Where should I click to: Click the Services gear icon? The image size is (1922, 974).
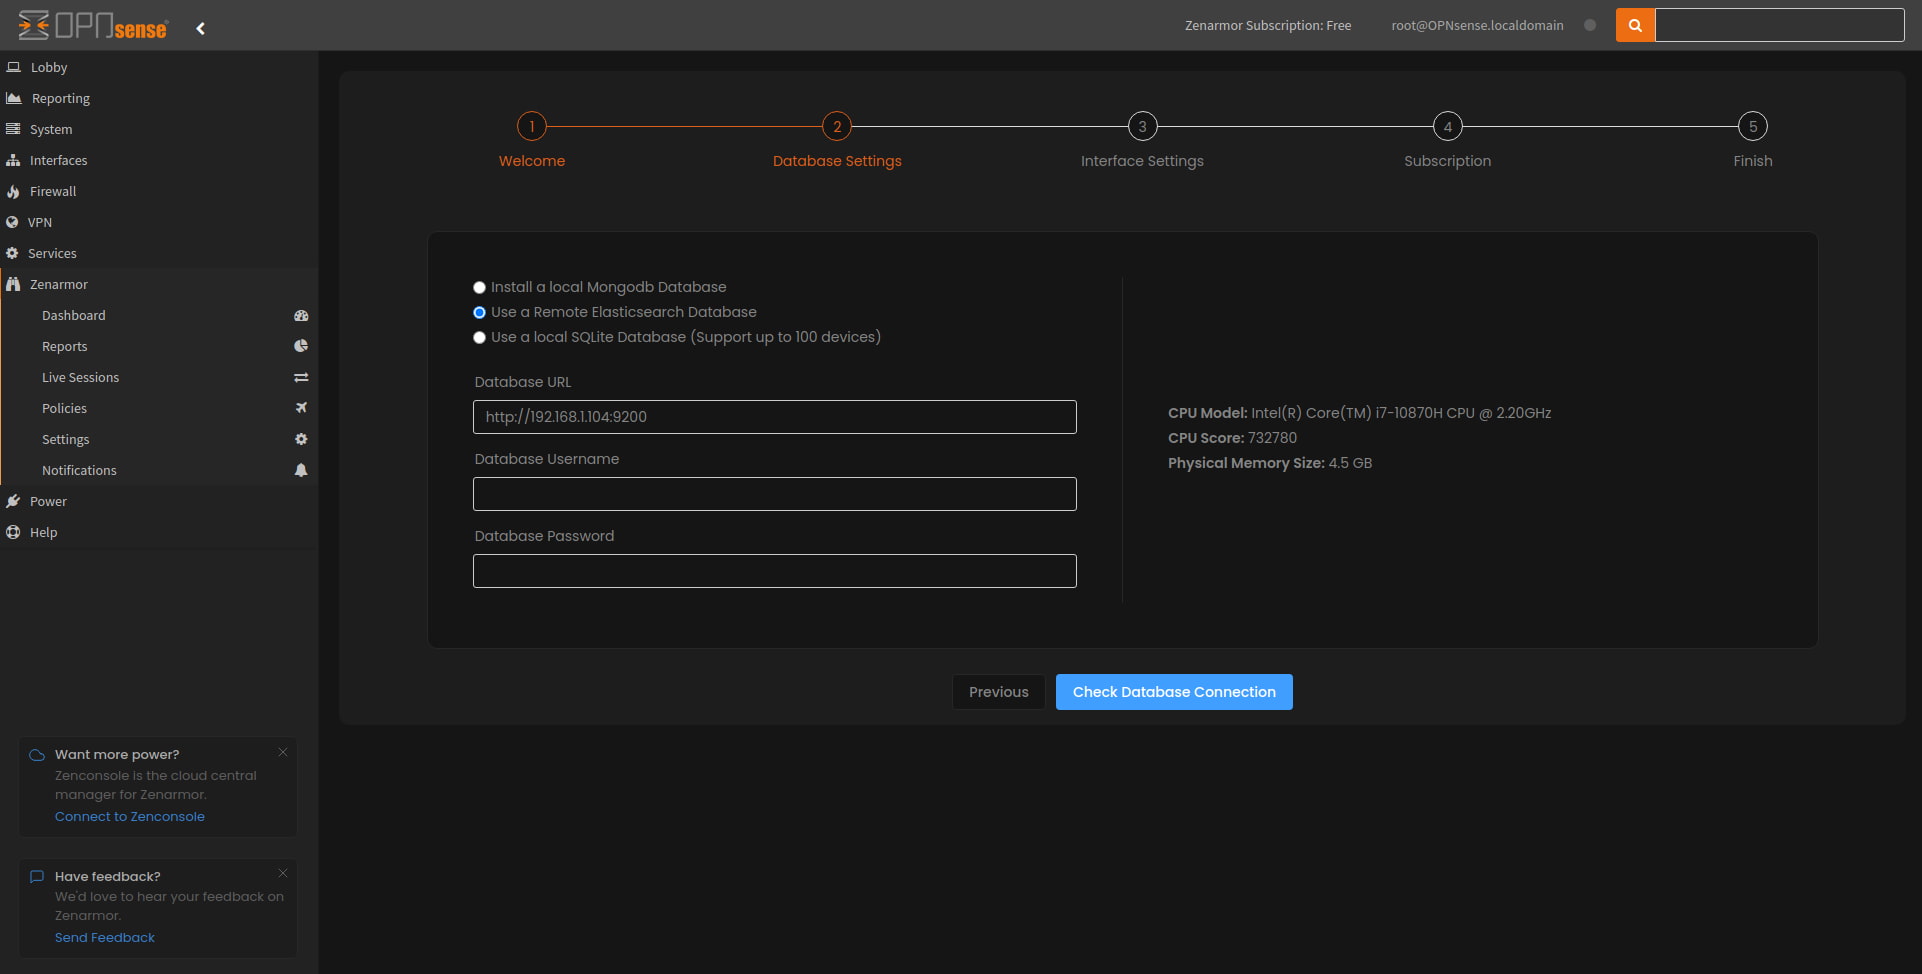pyautogui.click(x=12, y=253)
